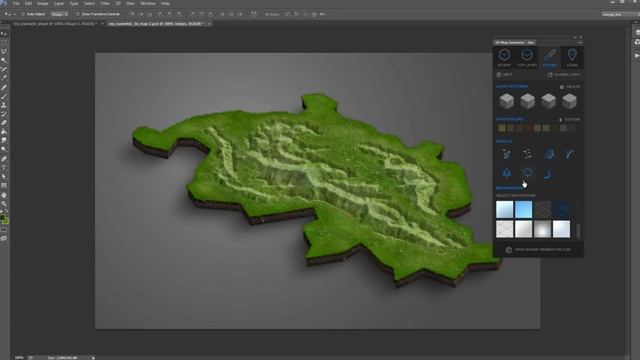Change screen mode icon at toolbox bottom
640x360 pixels.
coord(4,238)
